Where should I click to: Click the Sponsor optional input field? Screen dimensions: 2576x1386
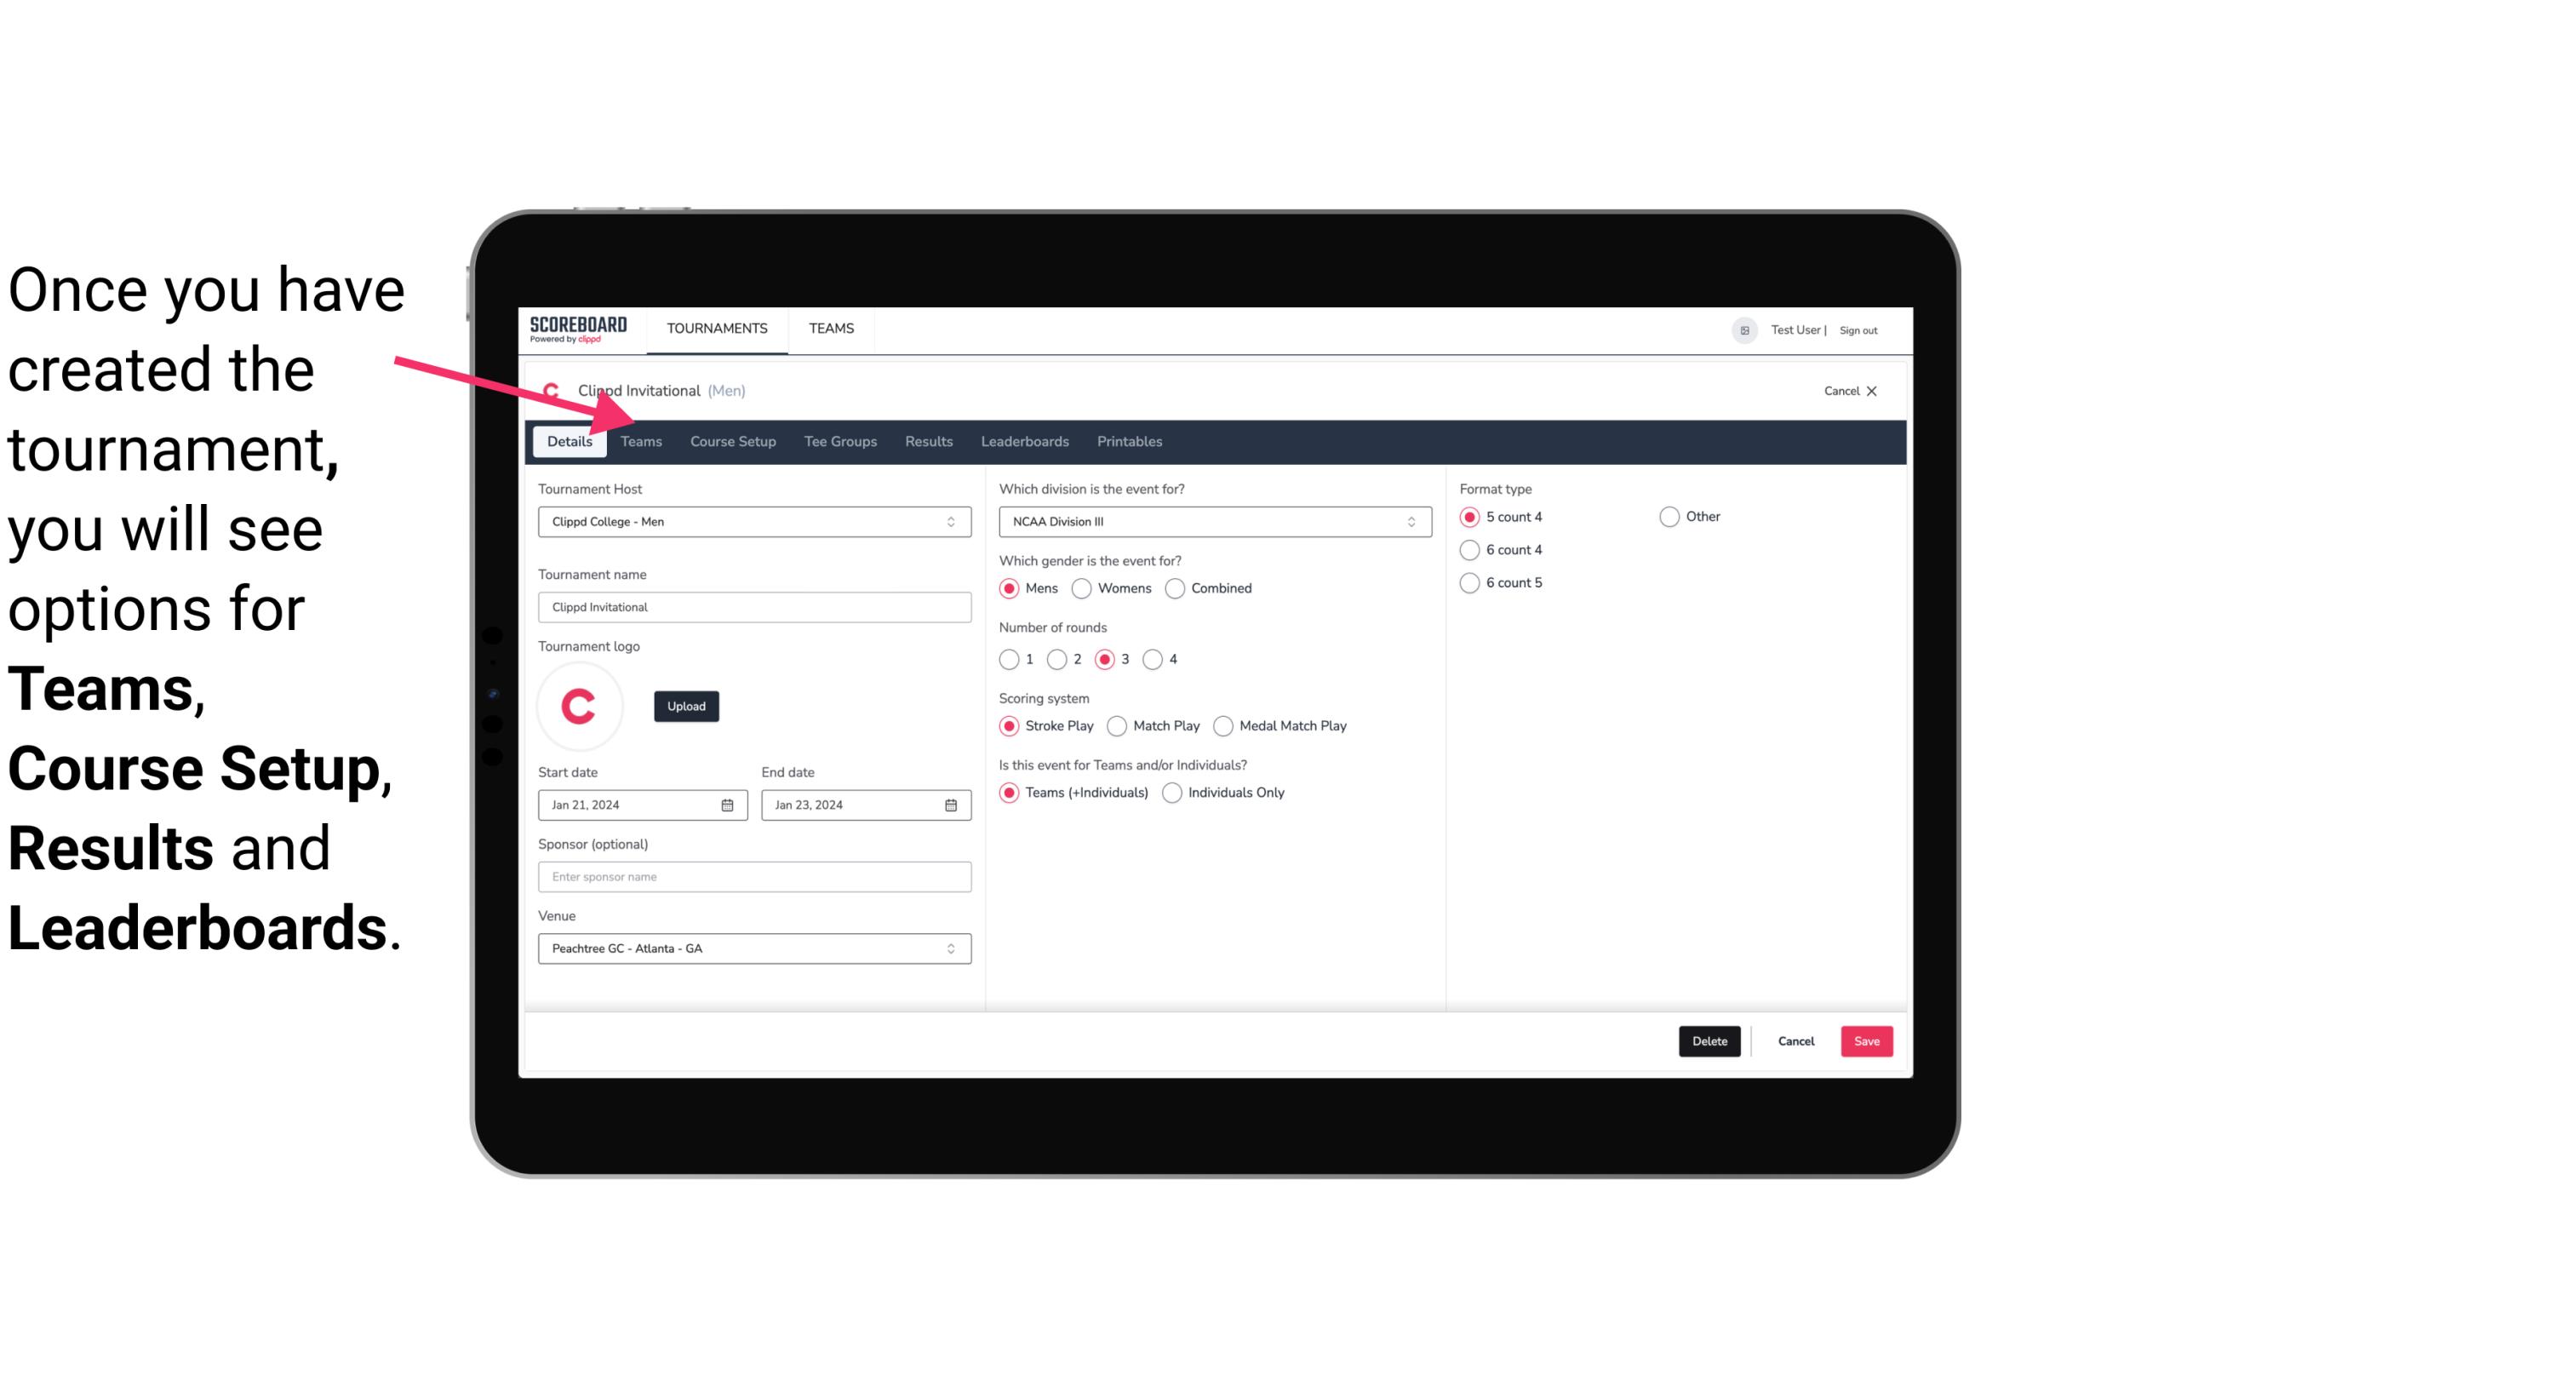[x=754, y=876]
